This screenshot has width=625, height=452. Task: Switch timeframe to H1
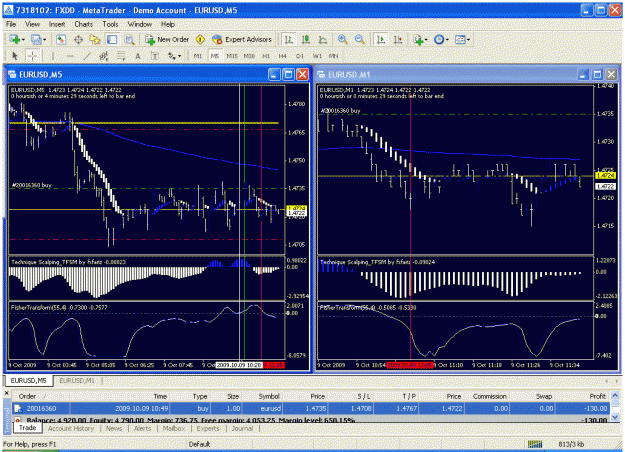coord(266,56)
